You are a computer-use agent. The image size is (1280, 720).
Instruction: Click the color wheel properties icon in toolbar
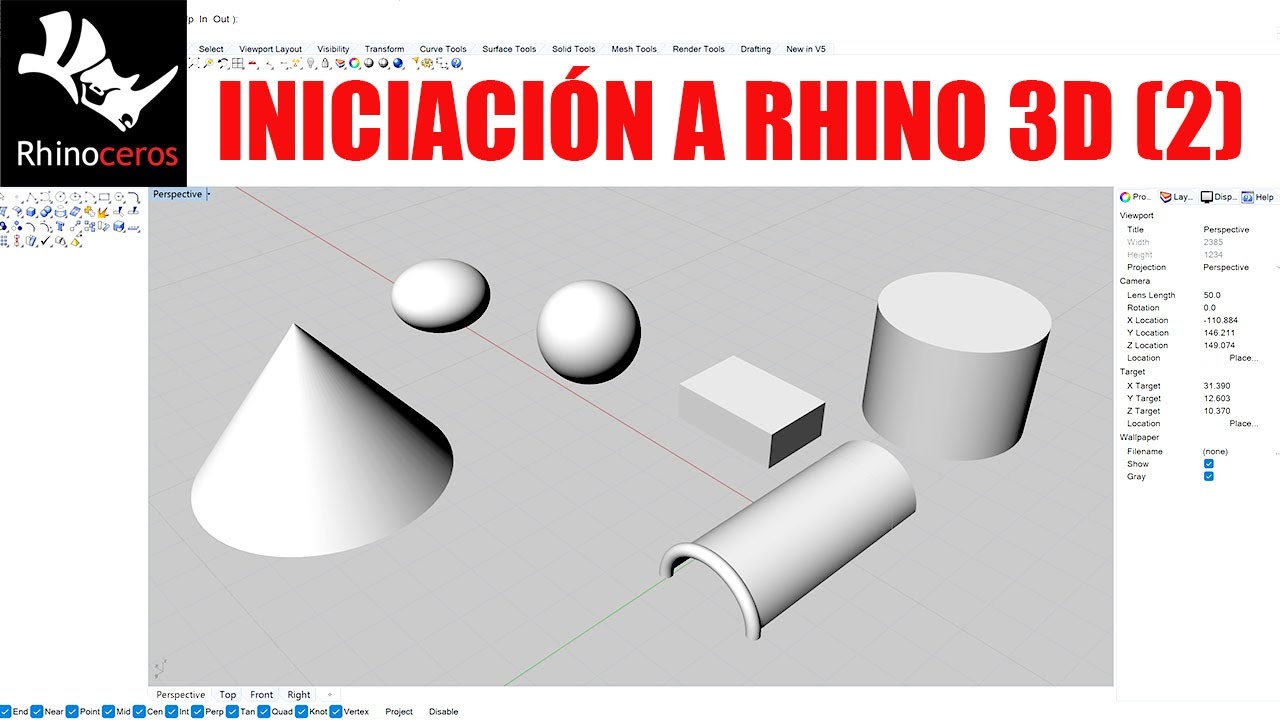tap(354, 63)
